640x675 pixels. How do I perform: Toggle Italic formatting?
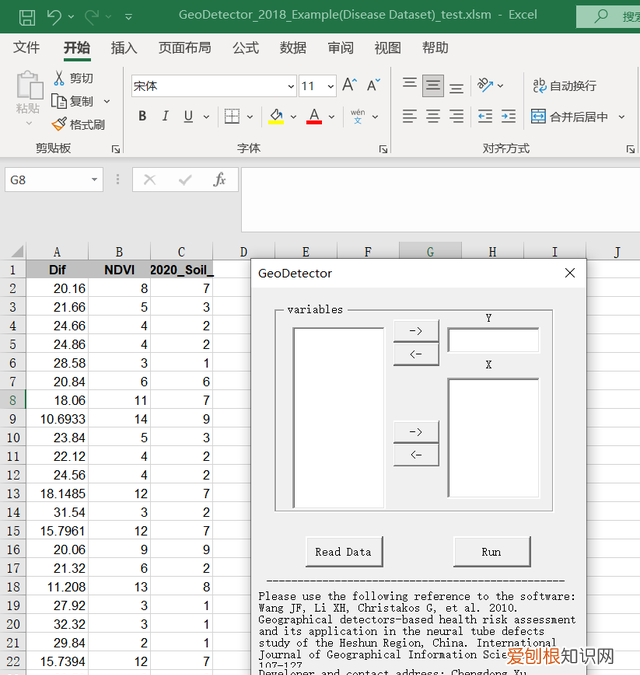165,117
